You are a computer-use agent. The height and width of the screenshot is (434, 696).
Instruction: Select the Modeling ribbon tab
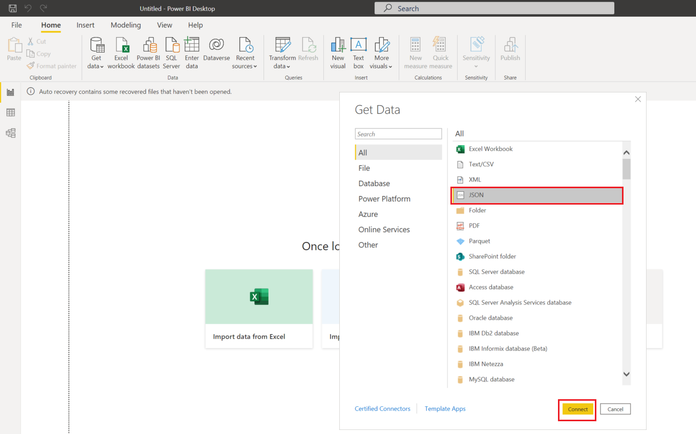tap(126, 25)
